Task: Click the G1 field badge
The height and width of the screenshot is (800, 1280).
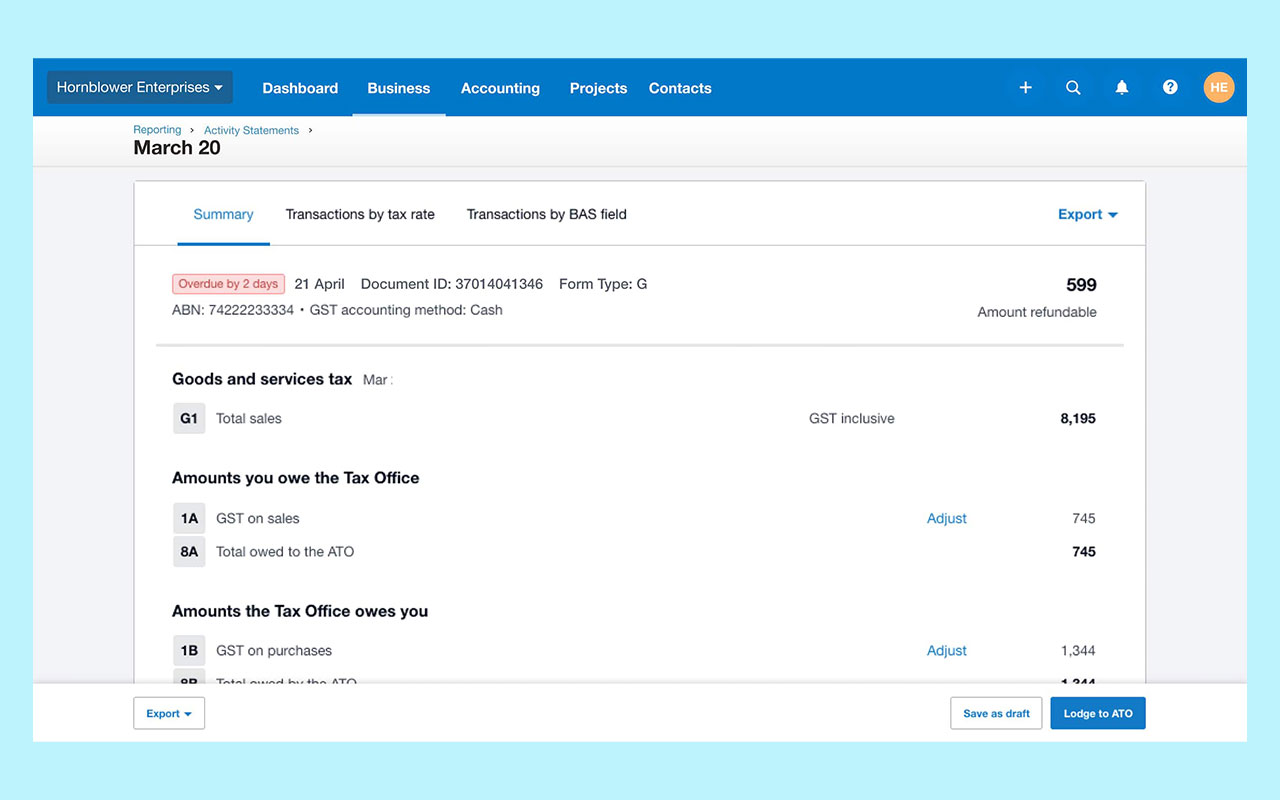Action: (x=189, y=419)
